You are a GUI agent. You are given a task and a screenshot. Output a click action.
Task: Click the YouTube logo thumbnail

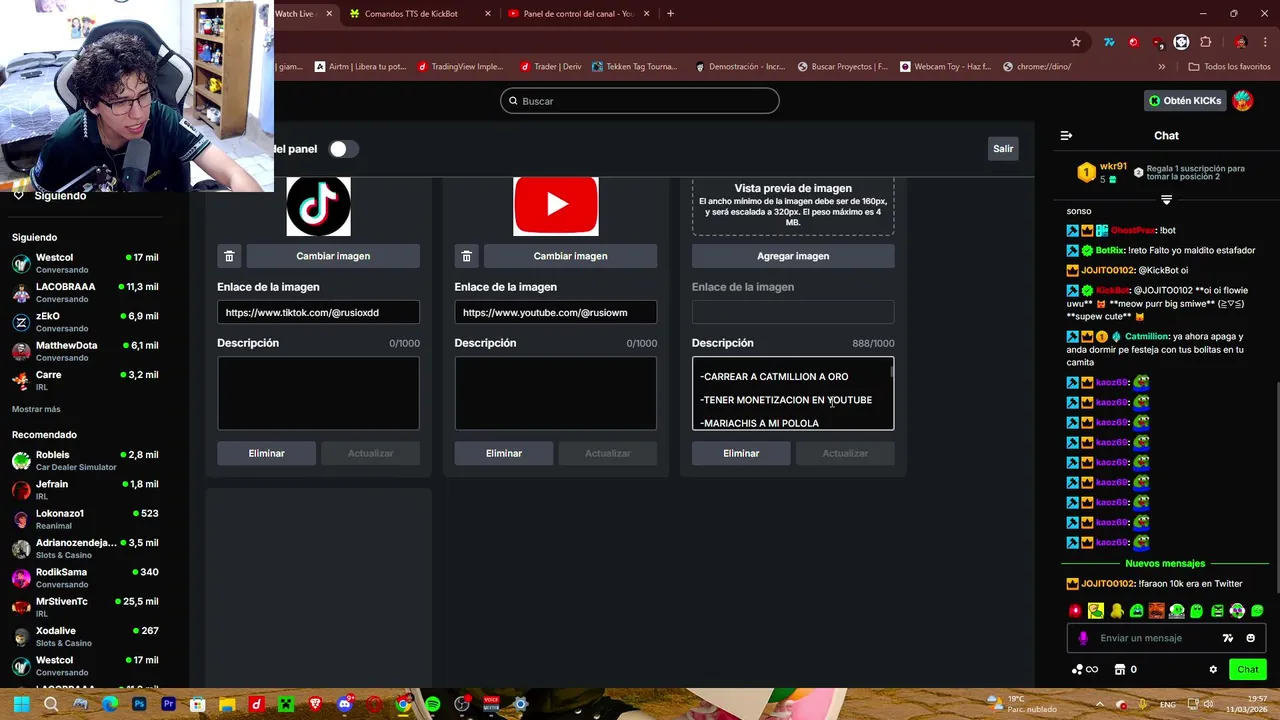(x=556, y=206)
